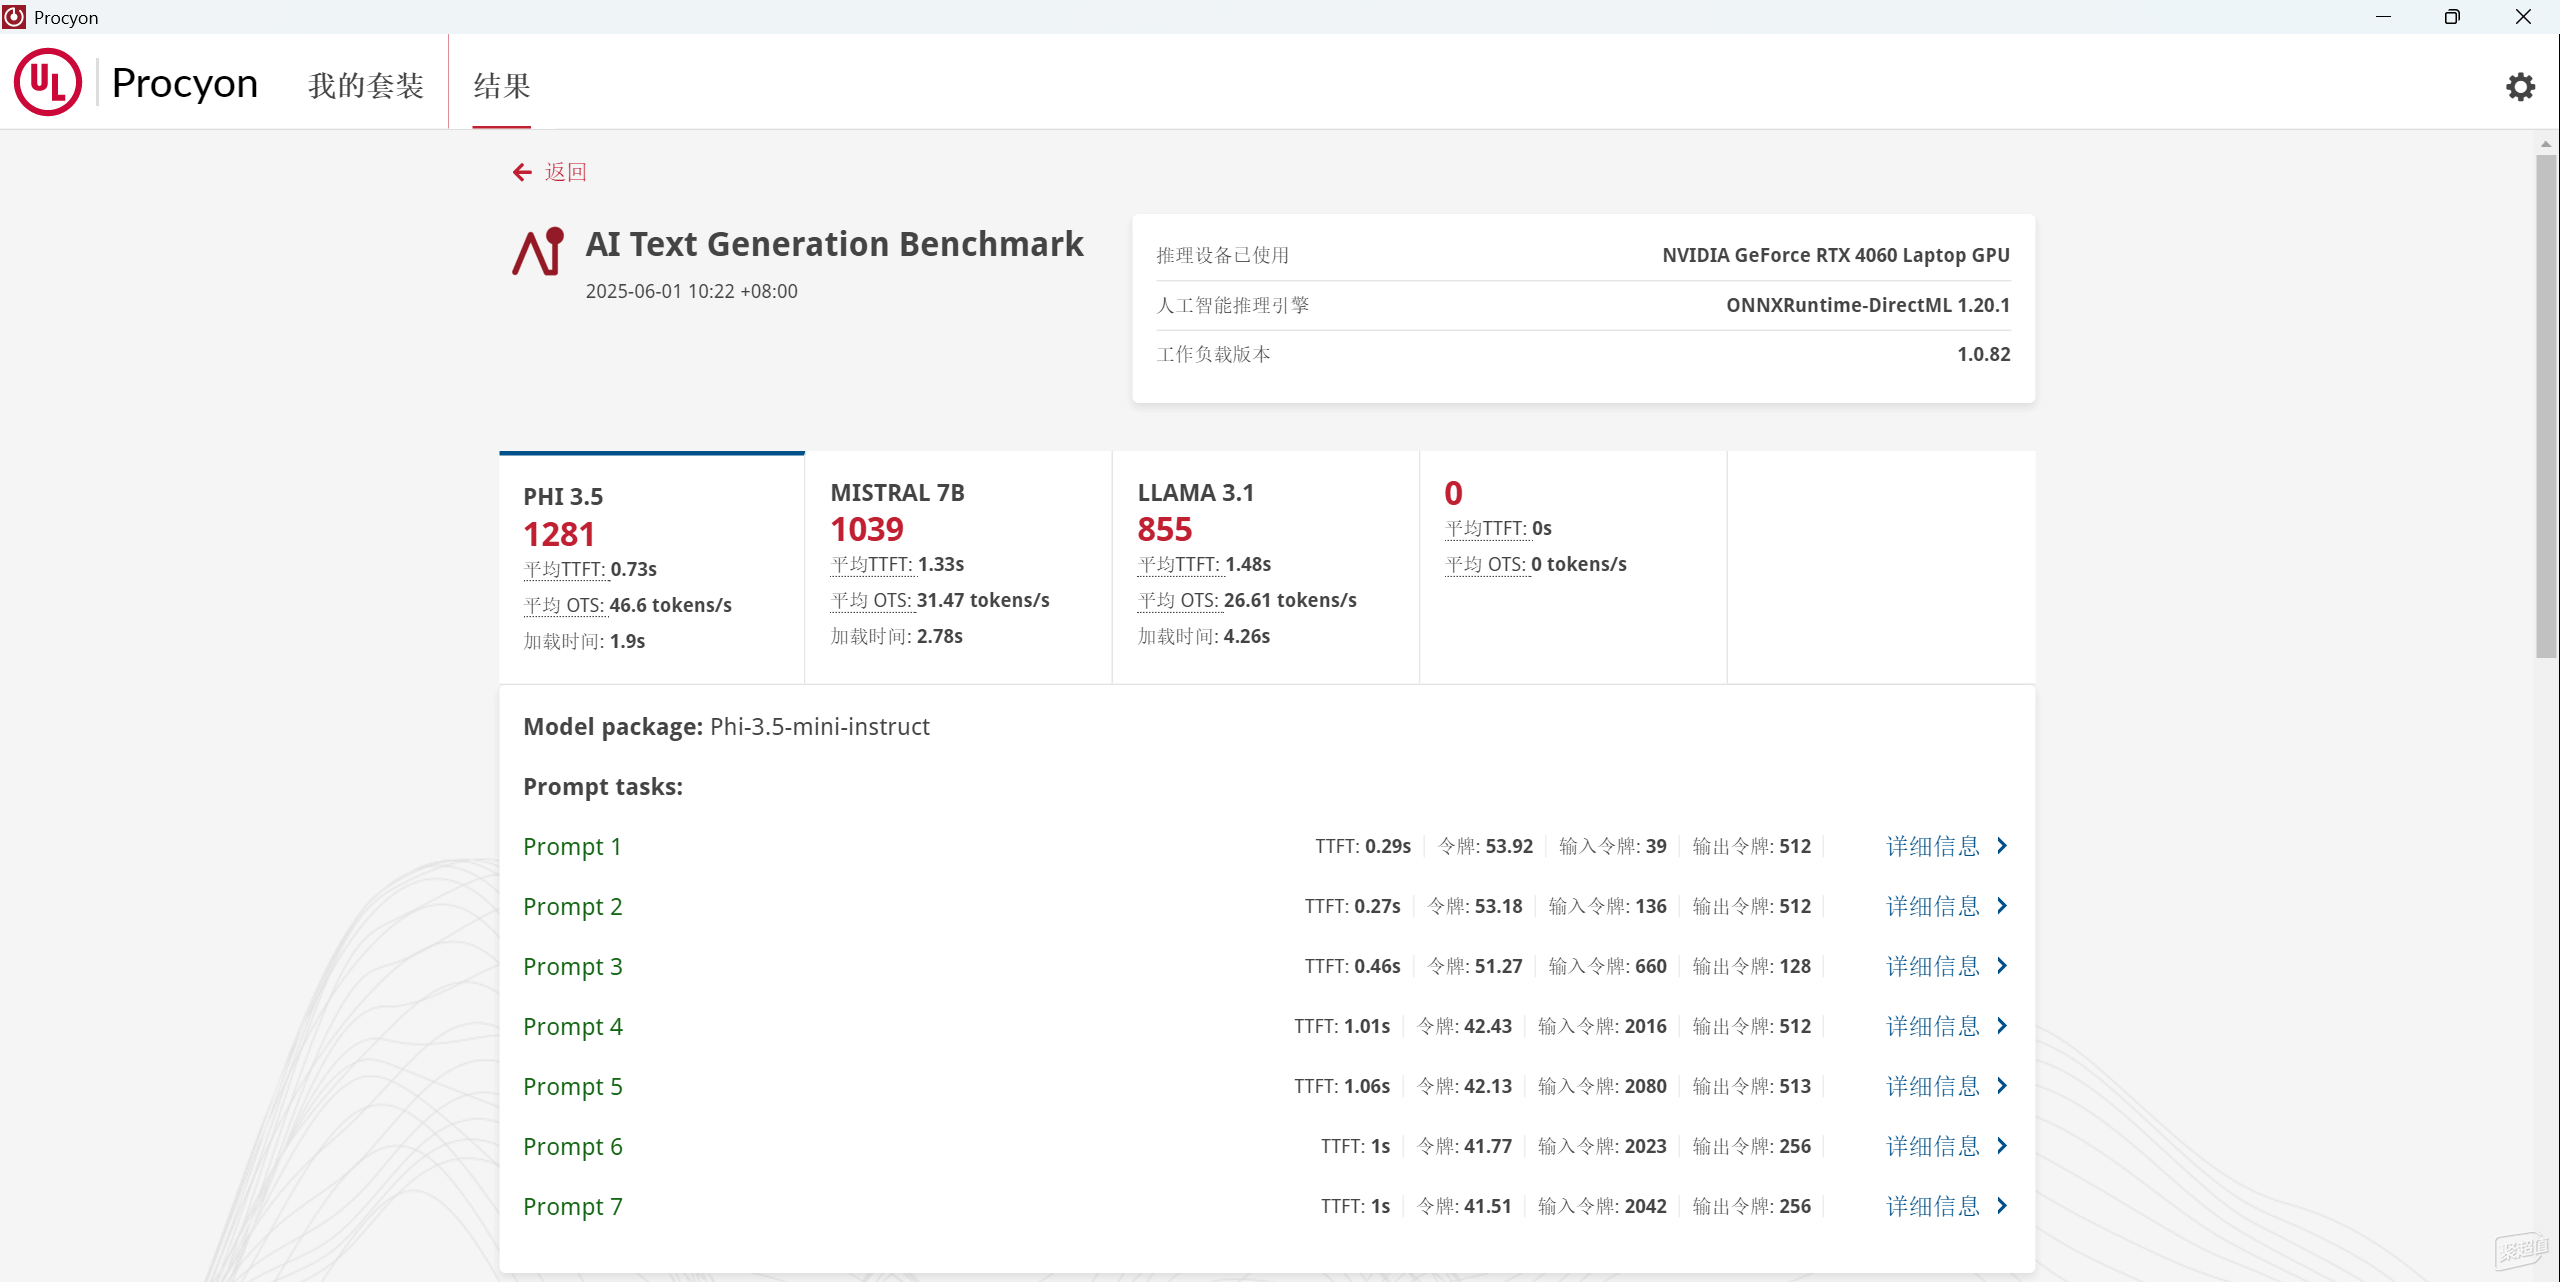Screen dimensions: 2560x1282
Task: Open the 我的套装 tab
Action: pyautogui.click(x=366, y=86)
